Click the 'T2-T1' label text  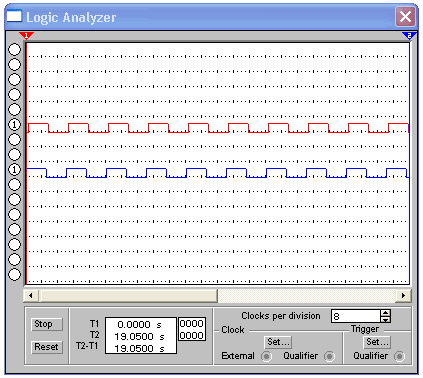(x=87, y=345)
